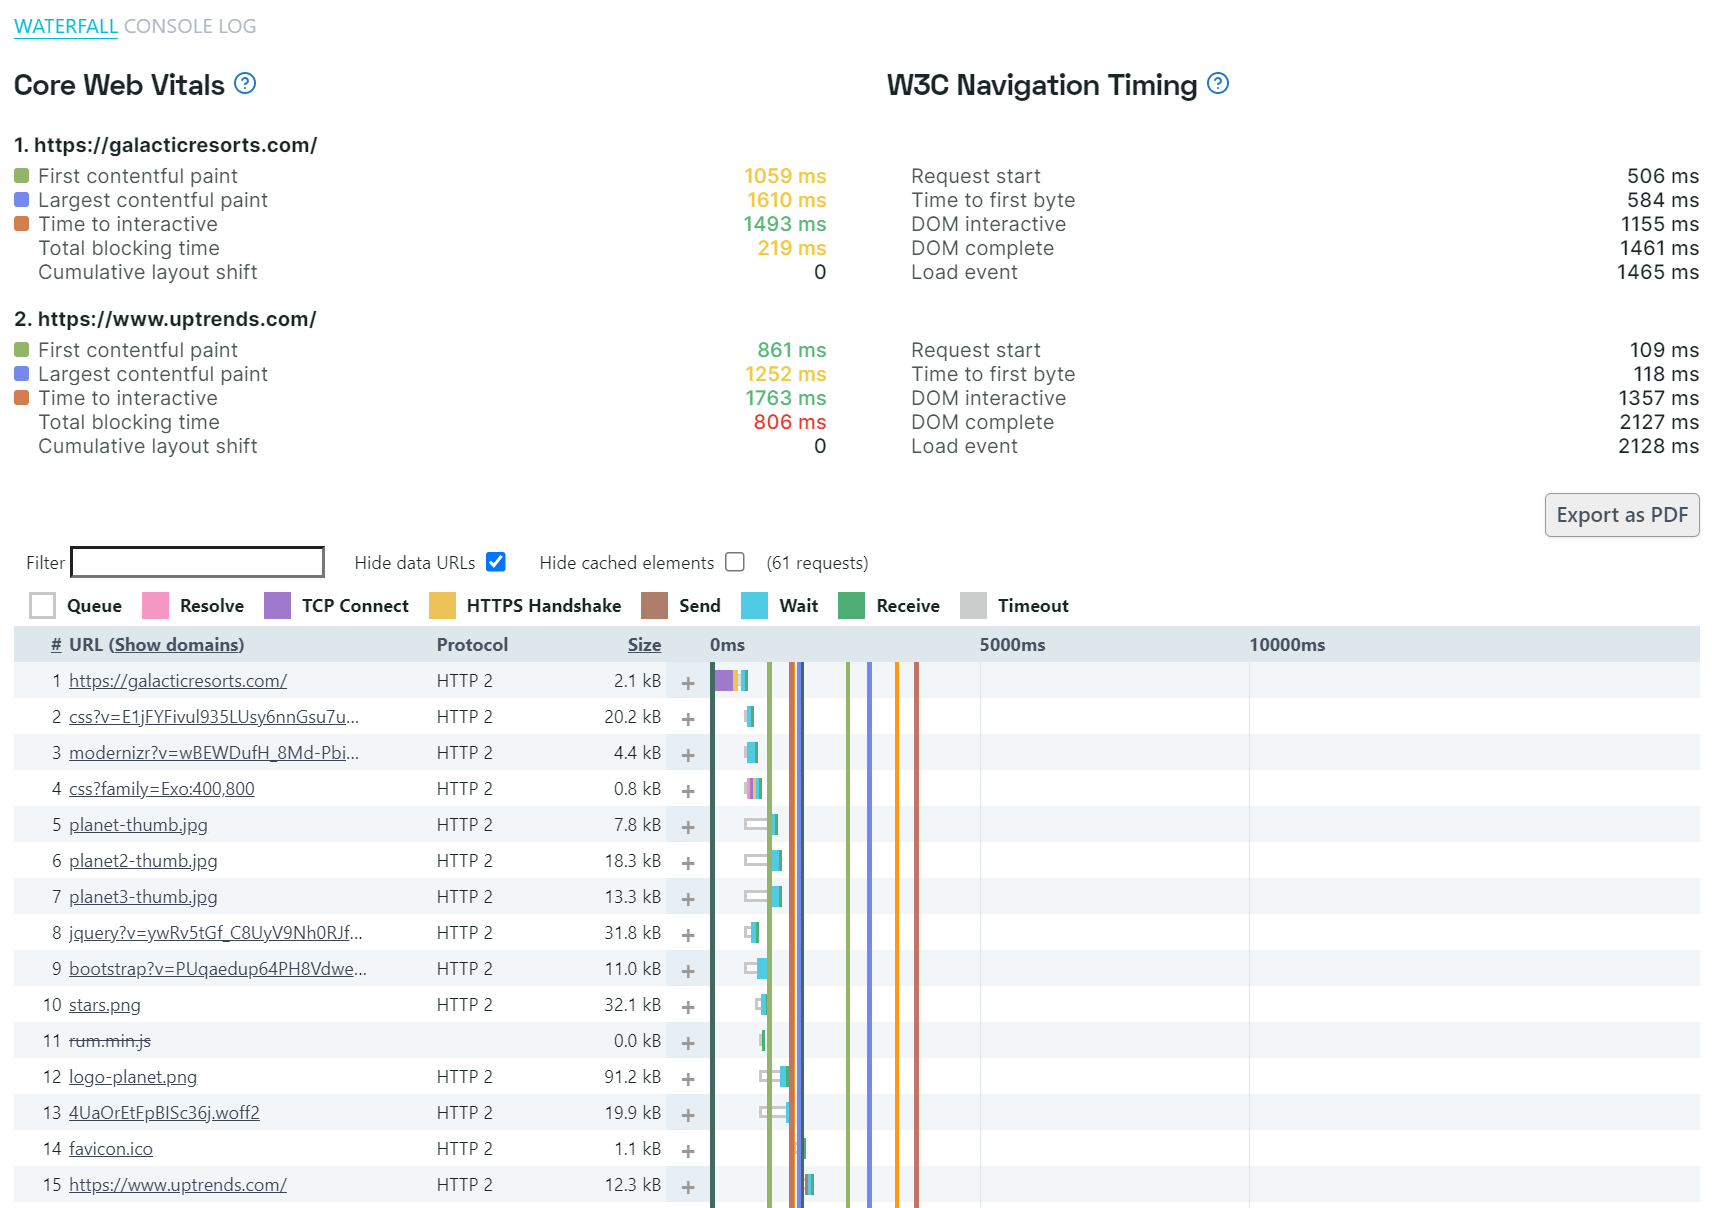Enable the Hide cached elements checkbox
The image size is (1712, 1208).
[x=735, y=562]
